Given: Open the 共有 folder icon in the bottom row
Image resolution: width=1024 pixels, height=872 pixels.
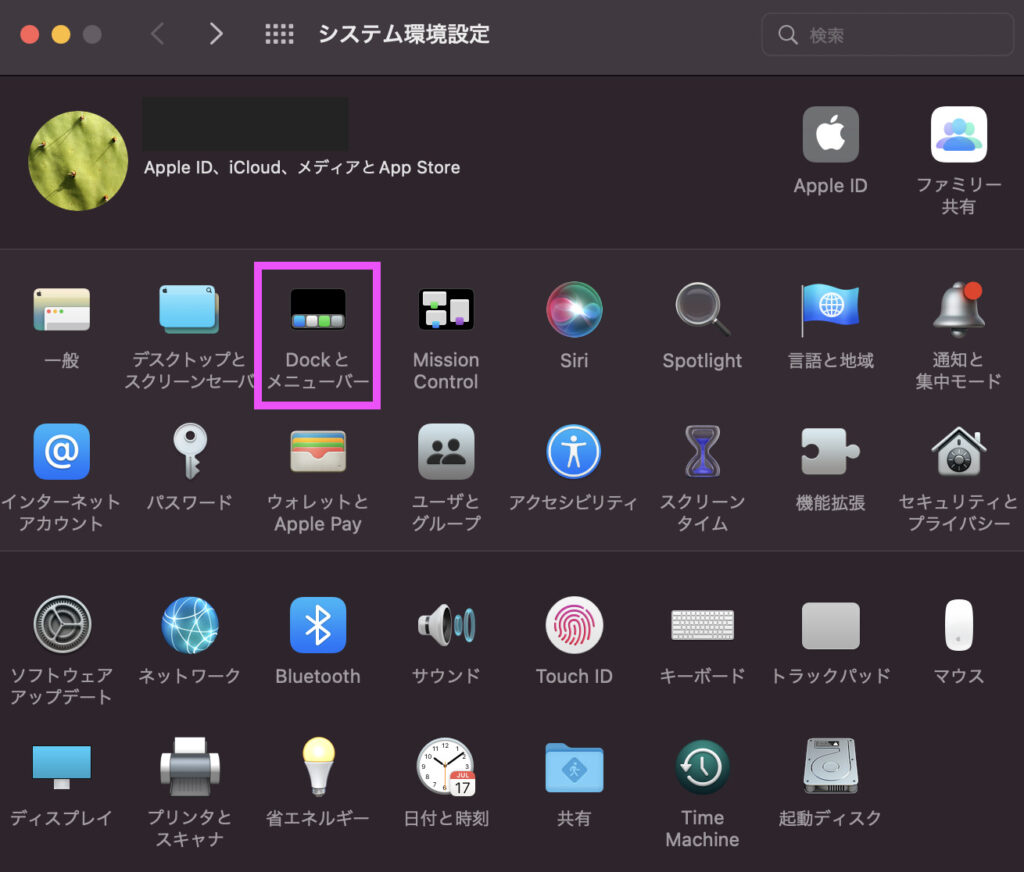Looking at the screenshot, I should click(x=574, y=767).
